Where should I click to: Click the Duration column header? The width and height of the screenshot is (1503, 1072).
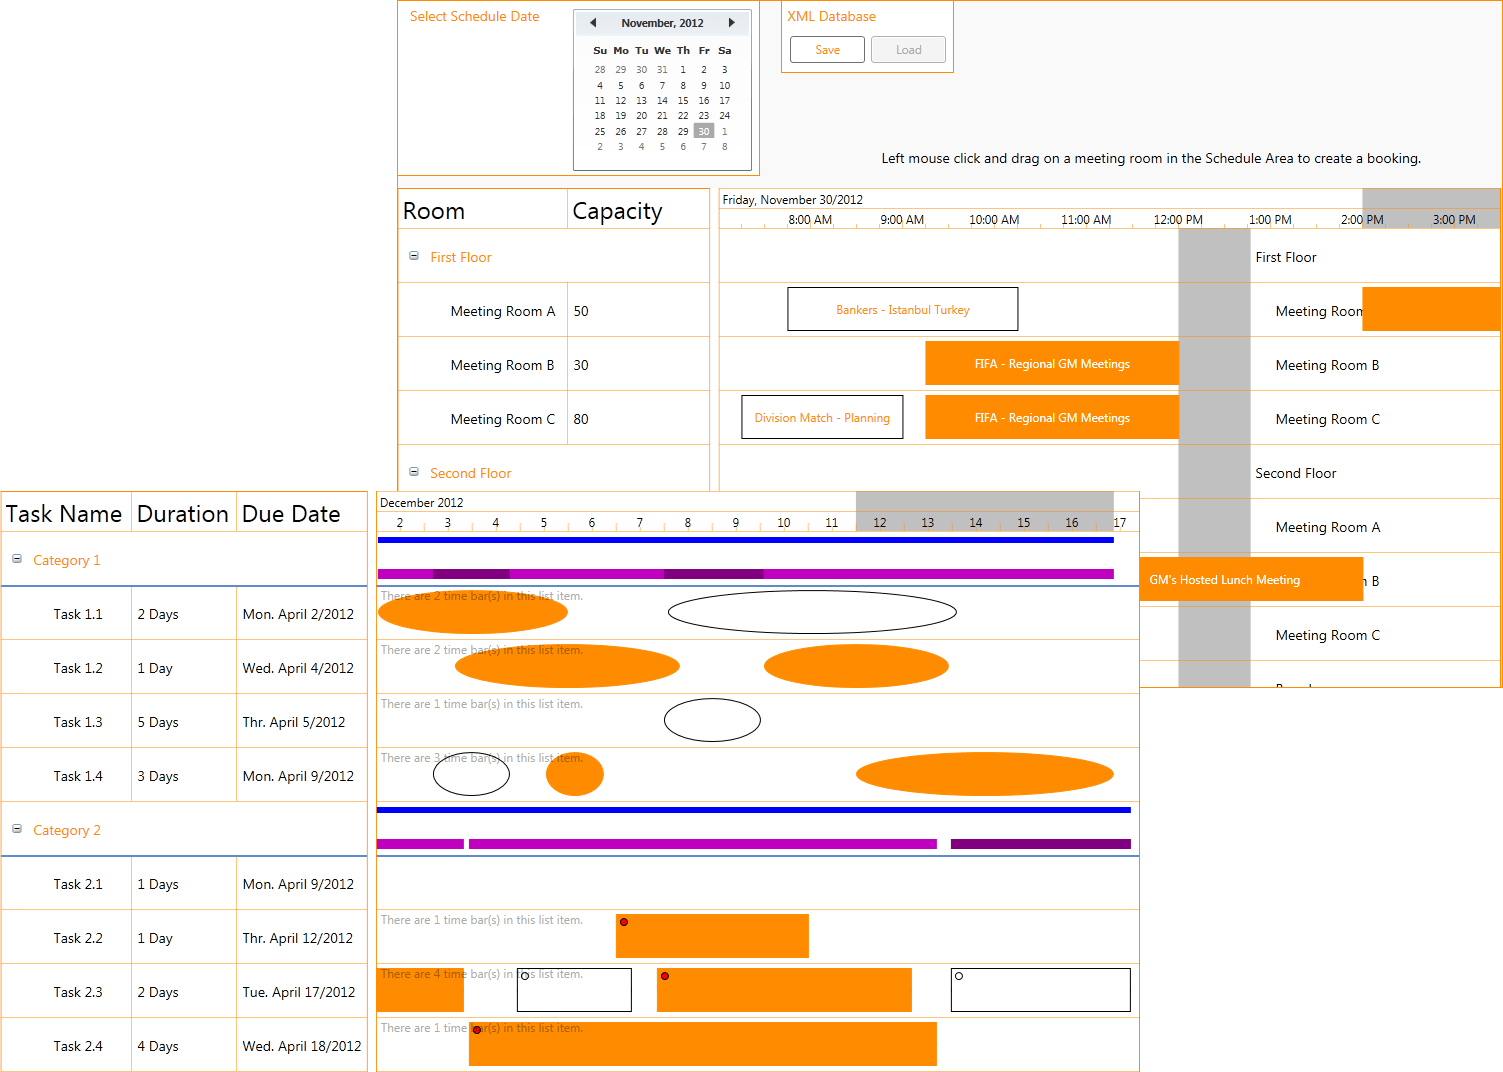(183, 513)
